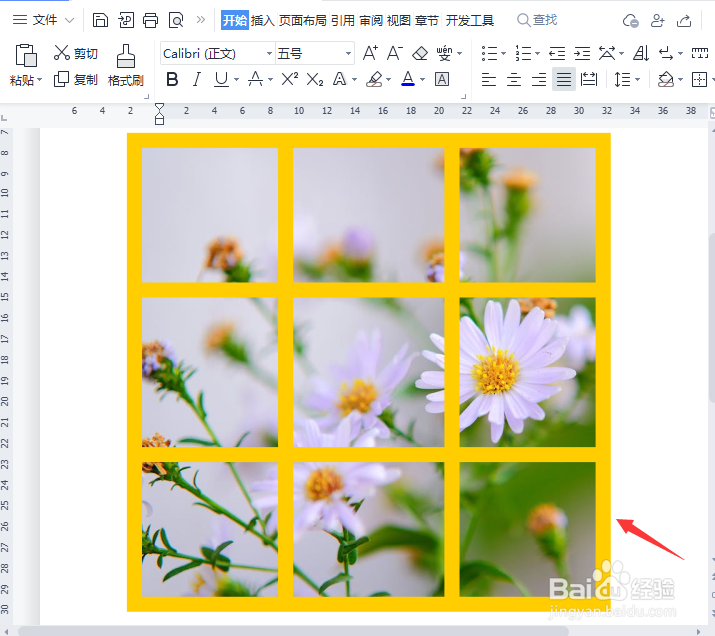Open the 开发工具 tab
Image resolution: width=715 pixels, height=636 pixels.
tap(470, 21)
